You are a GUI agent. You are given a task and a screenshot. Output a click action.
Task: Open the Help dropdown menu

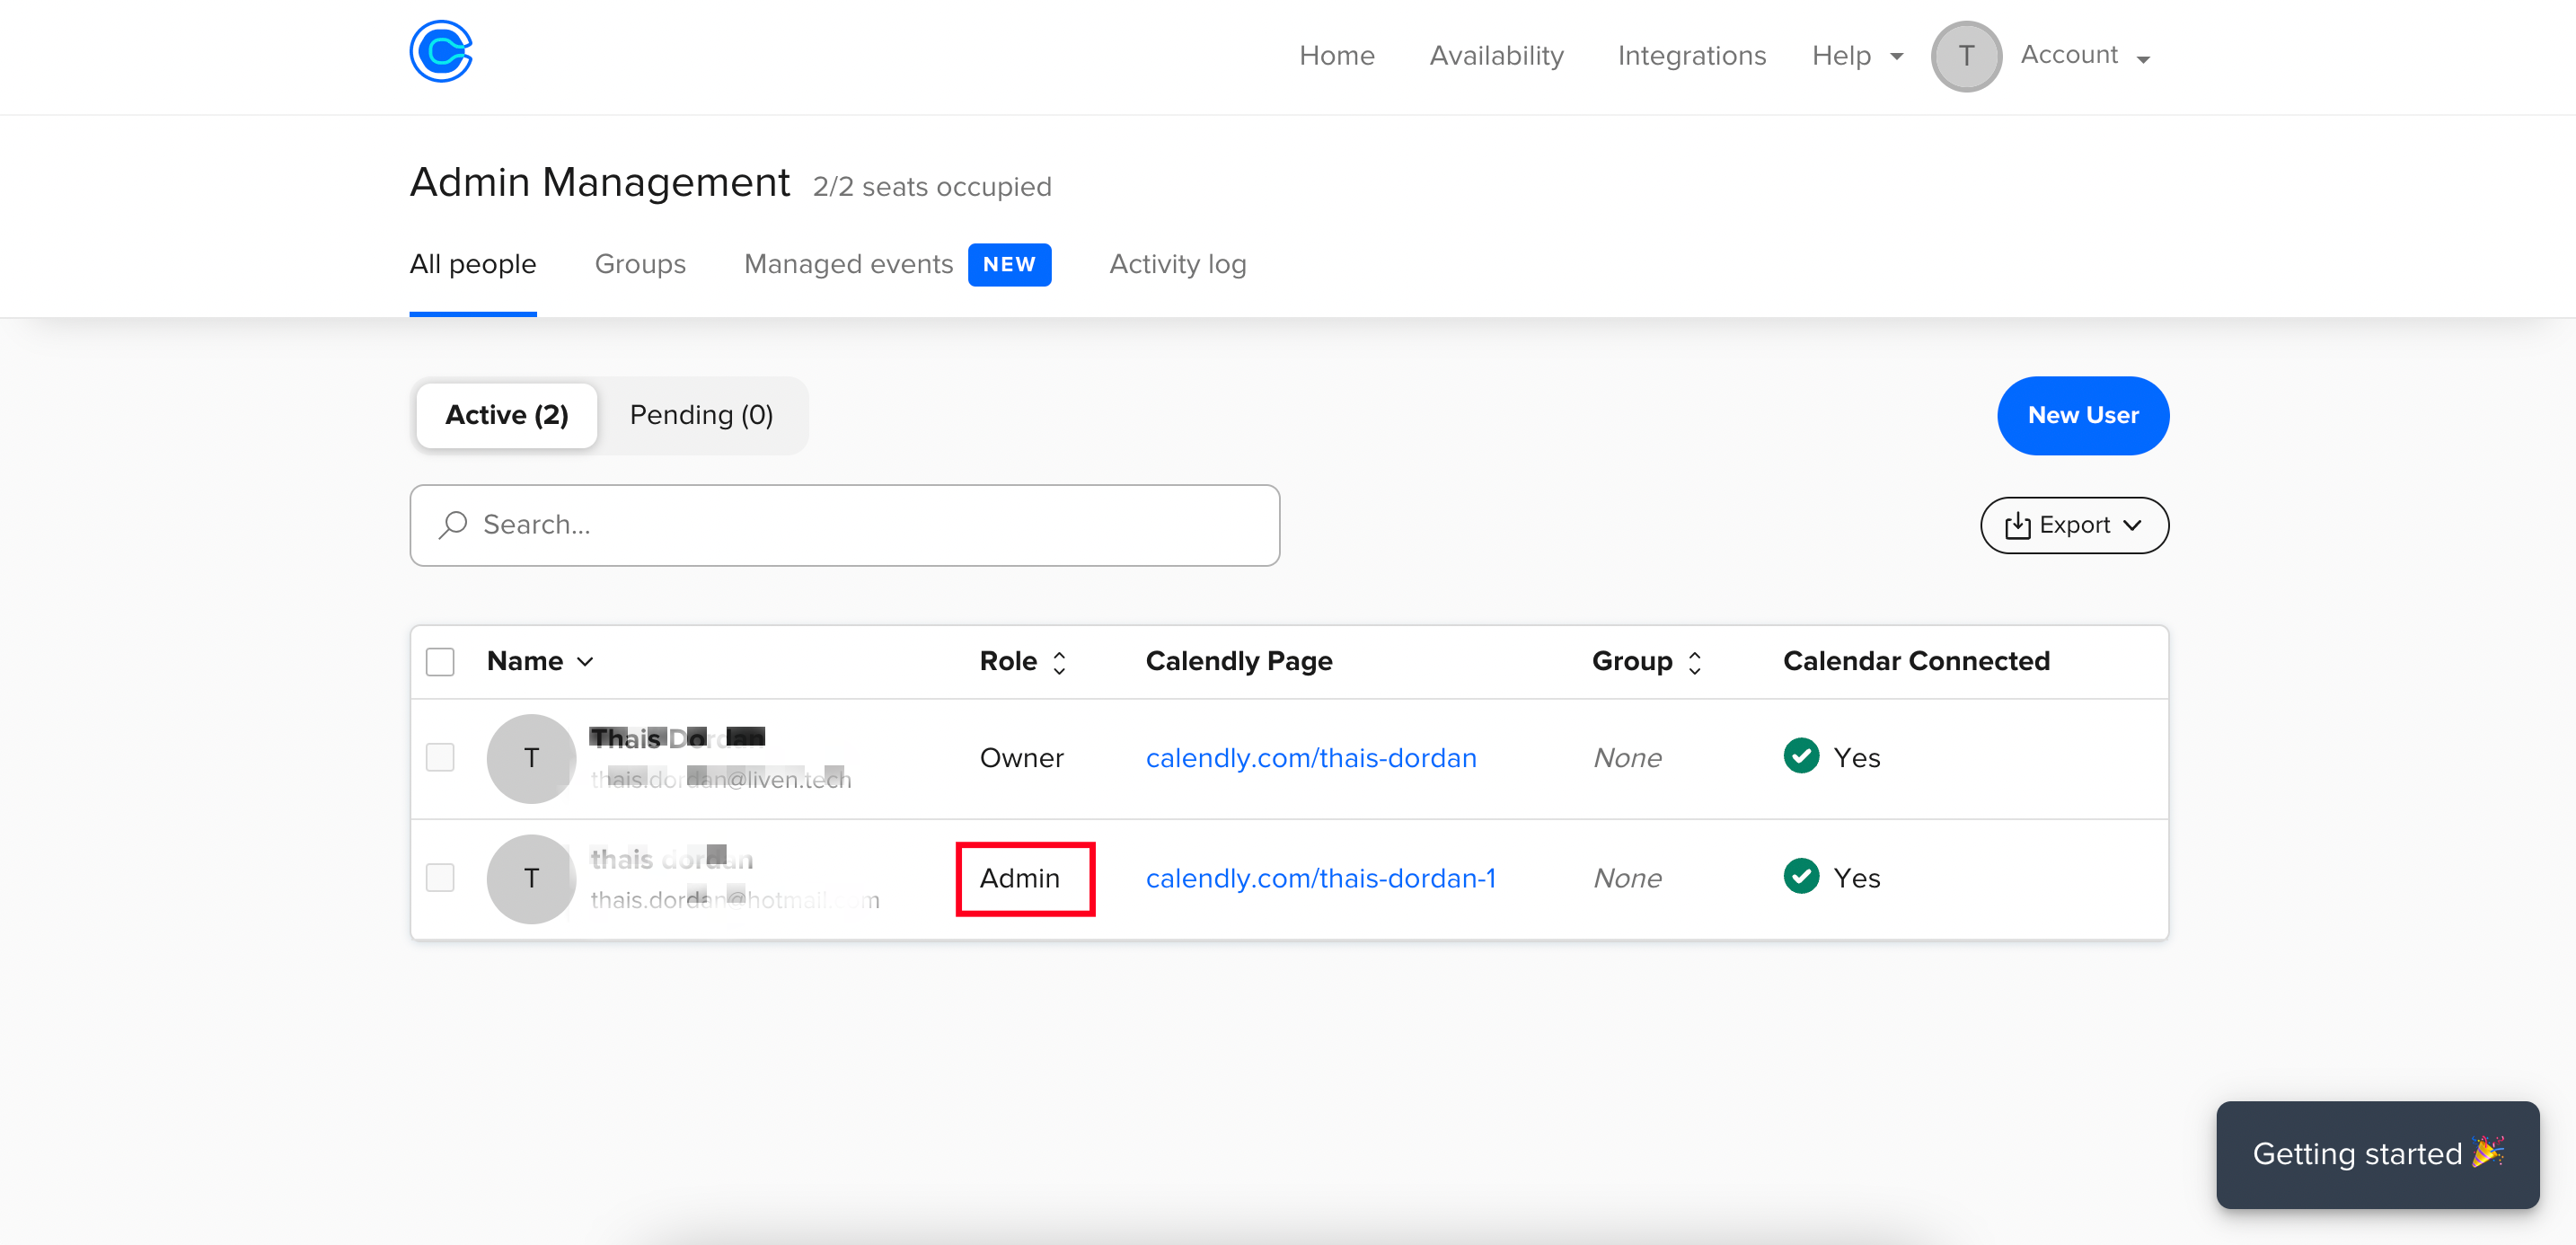[x=1856, y=56]
